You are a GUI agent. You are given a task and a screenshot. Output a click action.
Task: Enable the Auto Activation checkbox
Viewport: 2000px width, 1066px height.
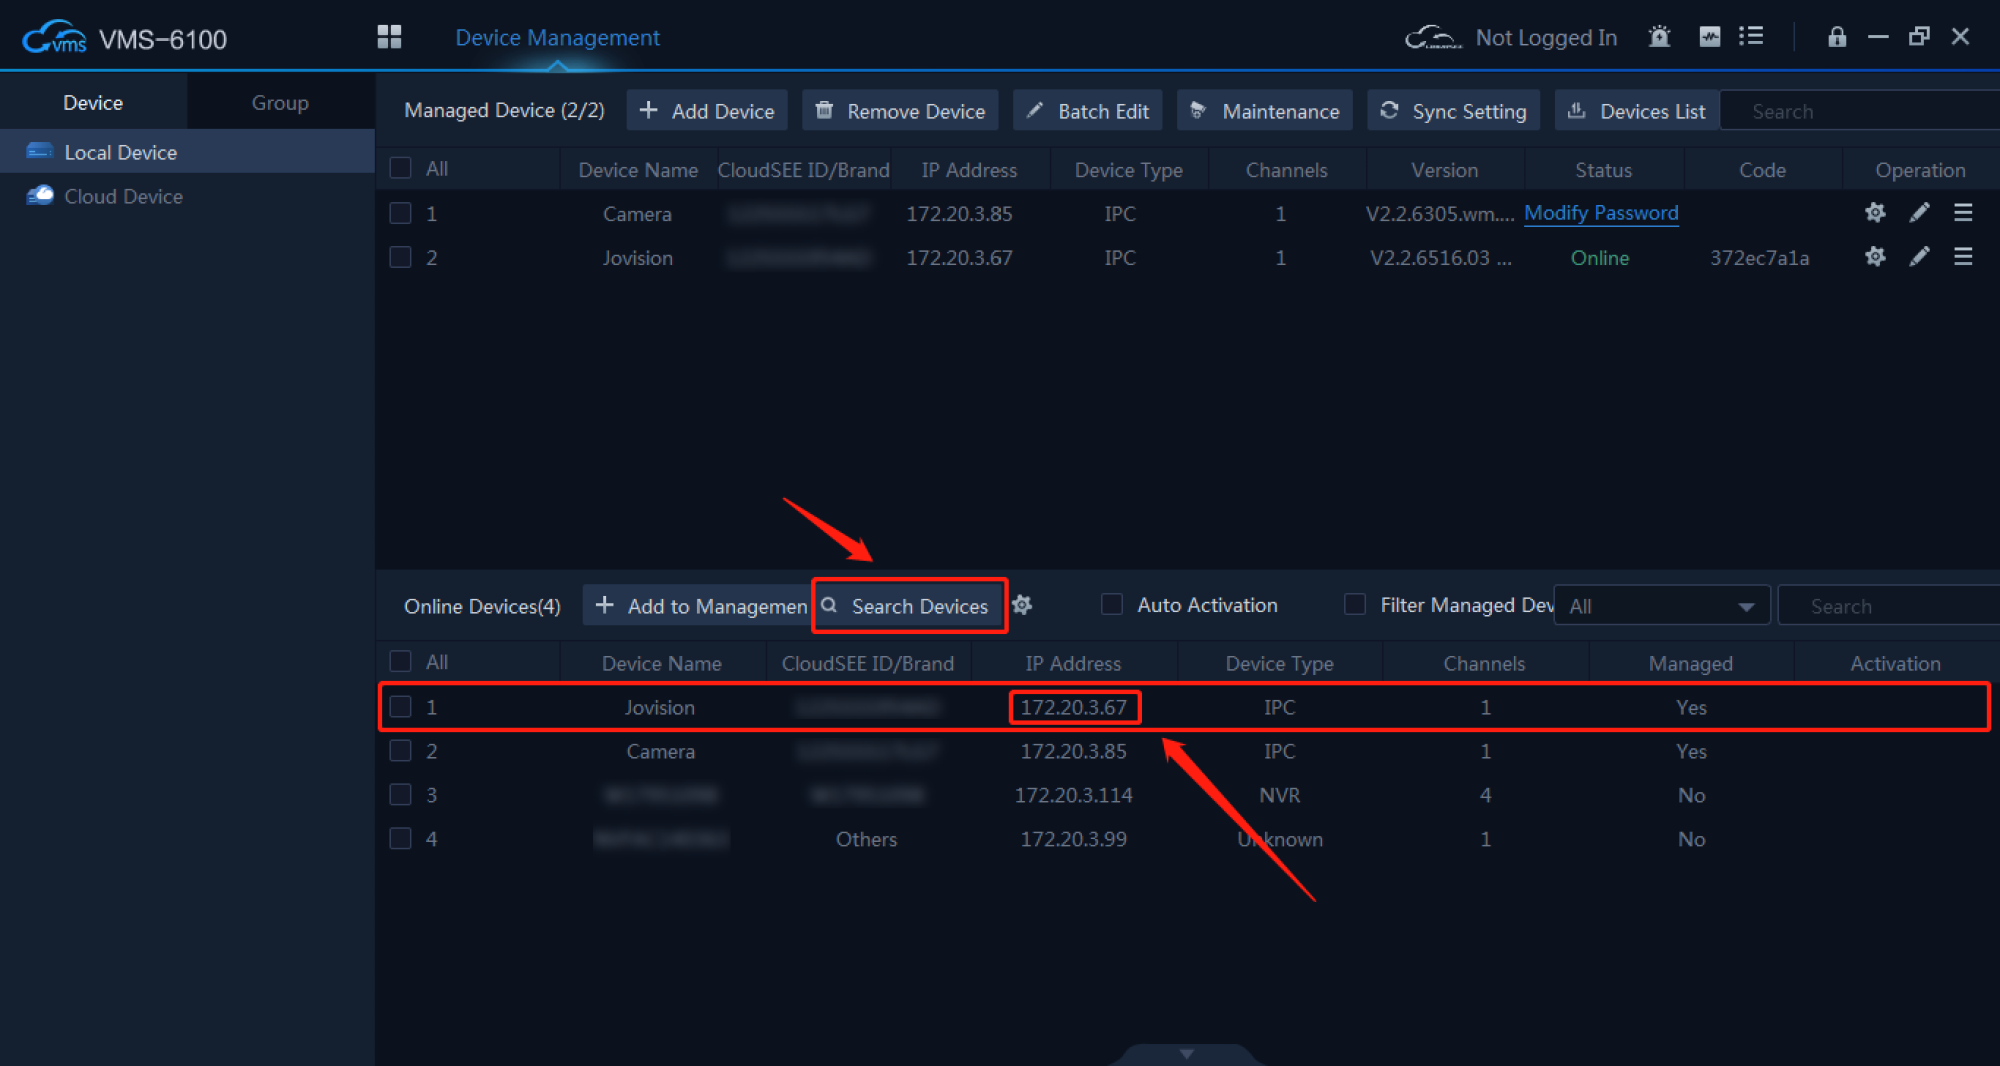pos(1111,605)
